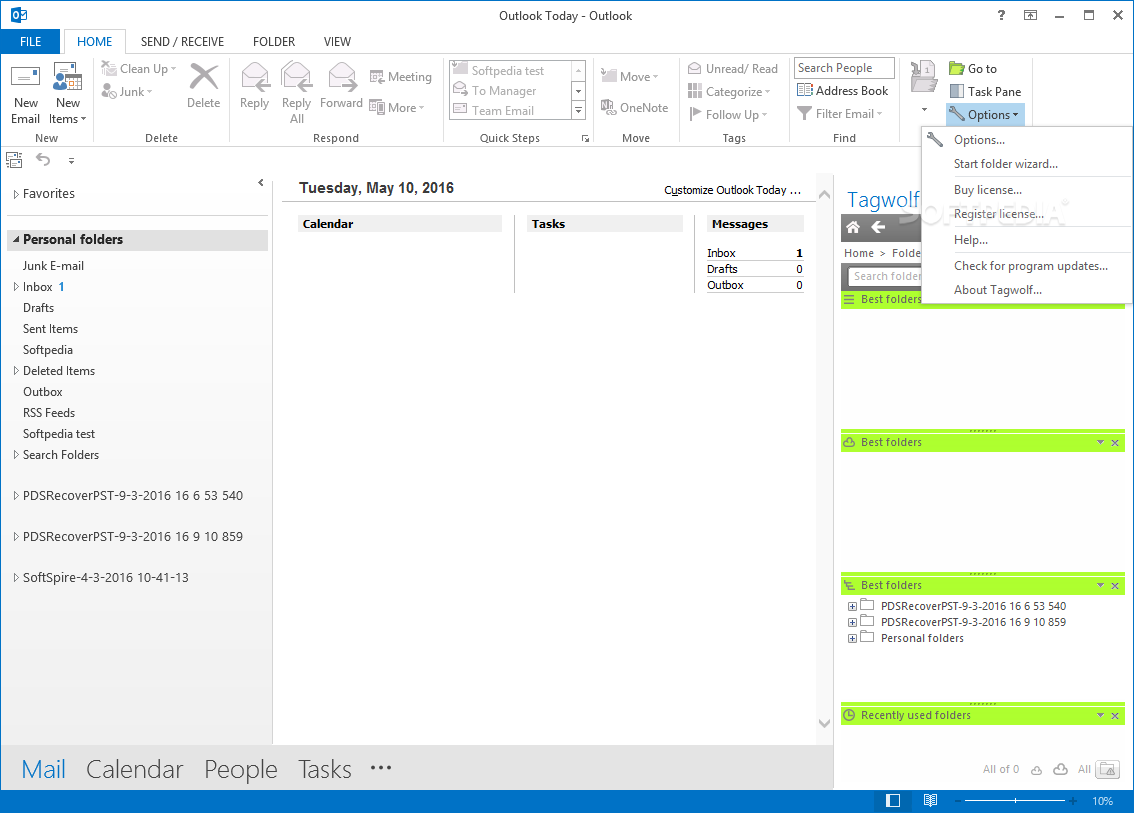Click the zoom slider in status bar

1014,801
